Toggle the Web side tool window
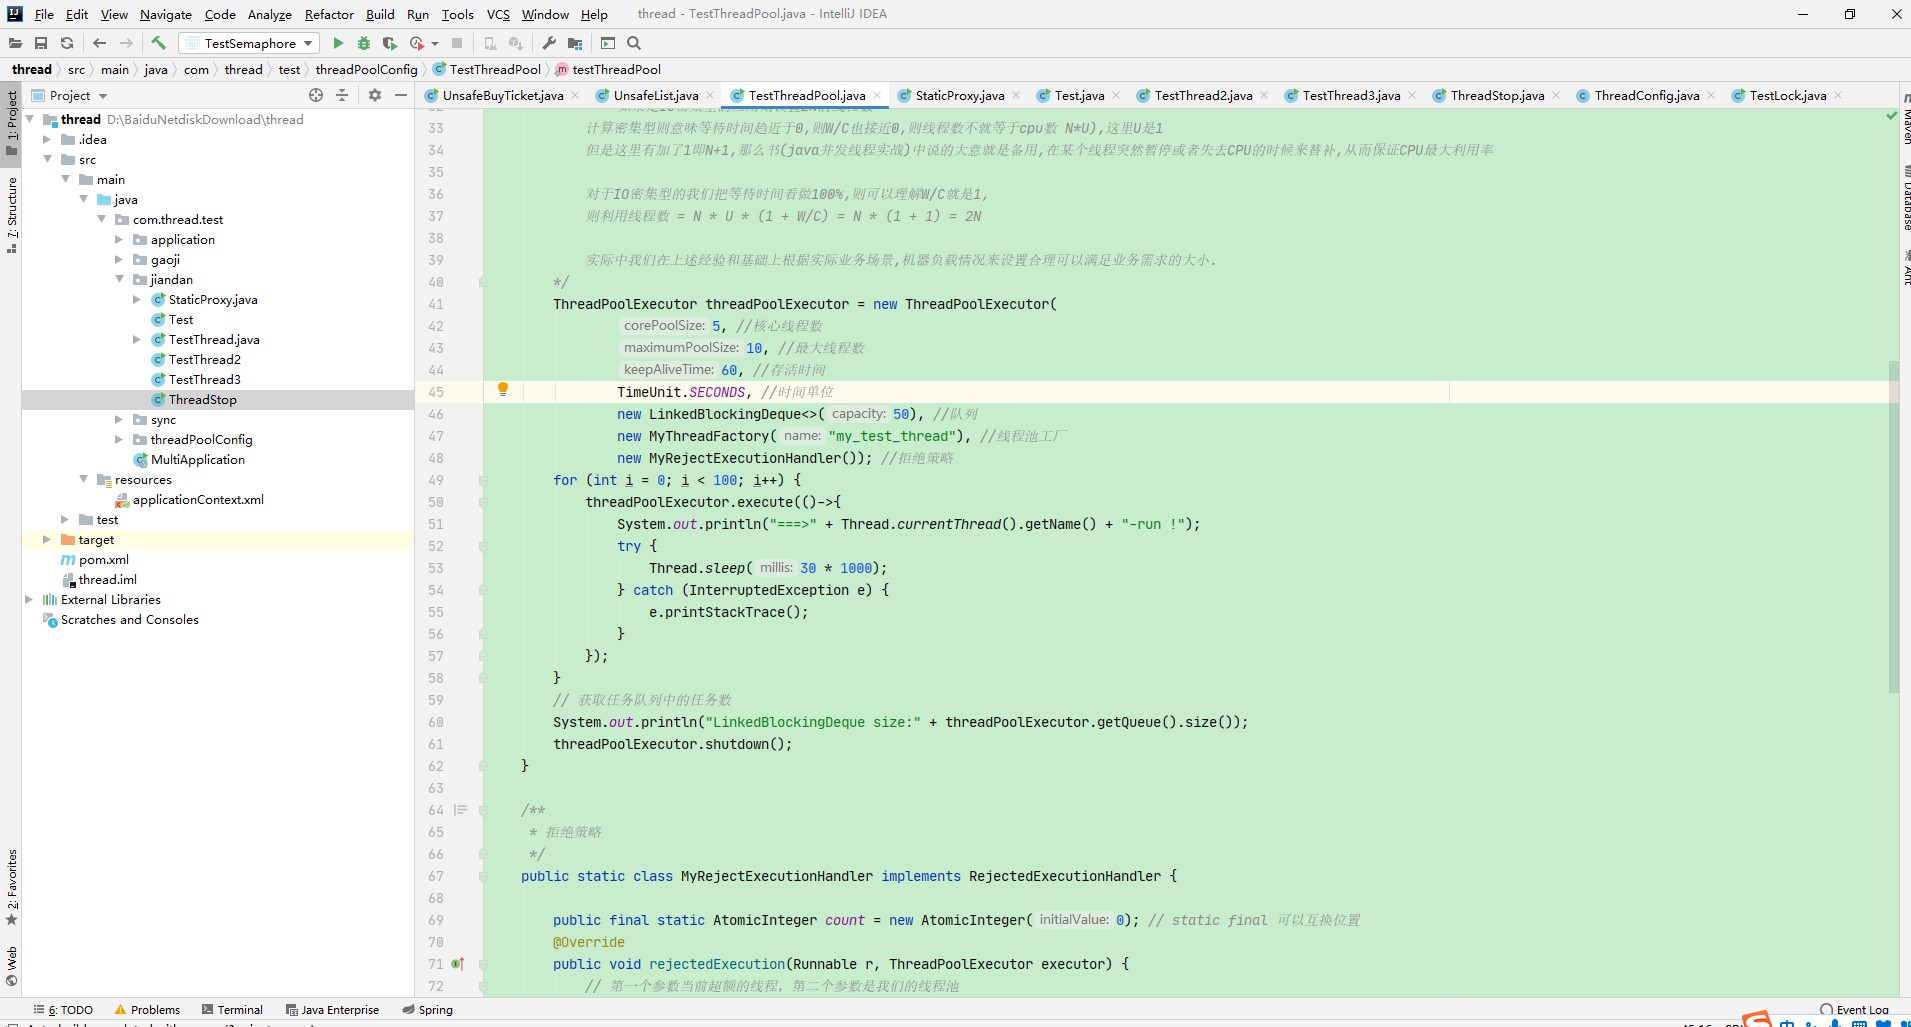 tap(11, 966)
